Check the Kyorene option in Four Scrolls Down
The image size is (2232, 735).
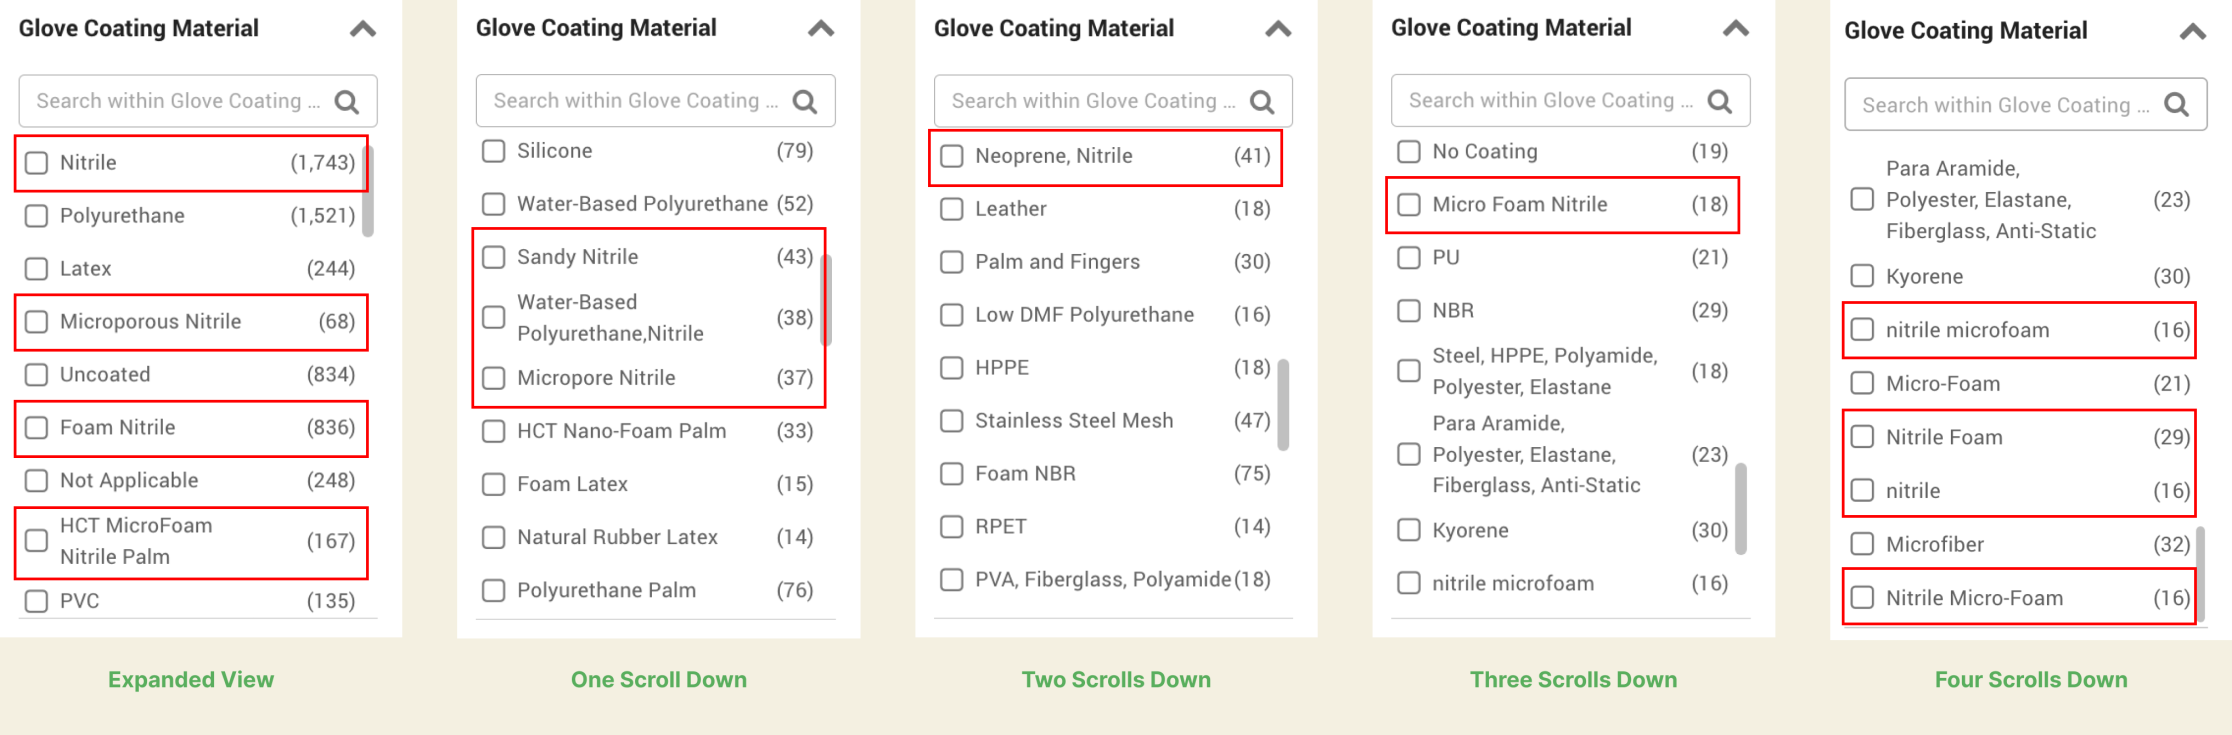coord(1861,276)
